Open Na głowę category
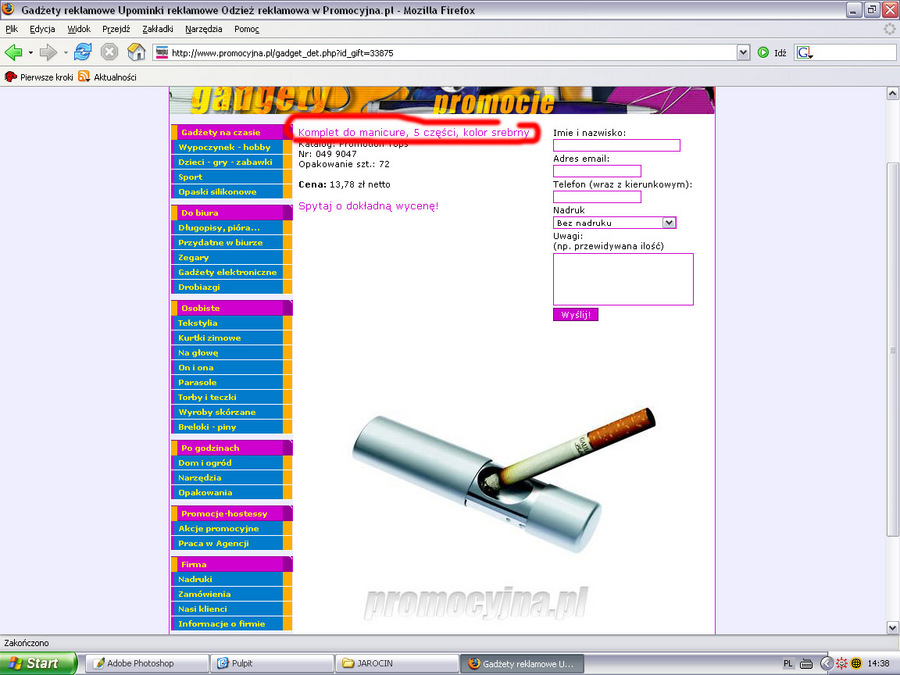The image size is (900, 675). (227, 352)
